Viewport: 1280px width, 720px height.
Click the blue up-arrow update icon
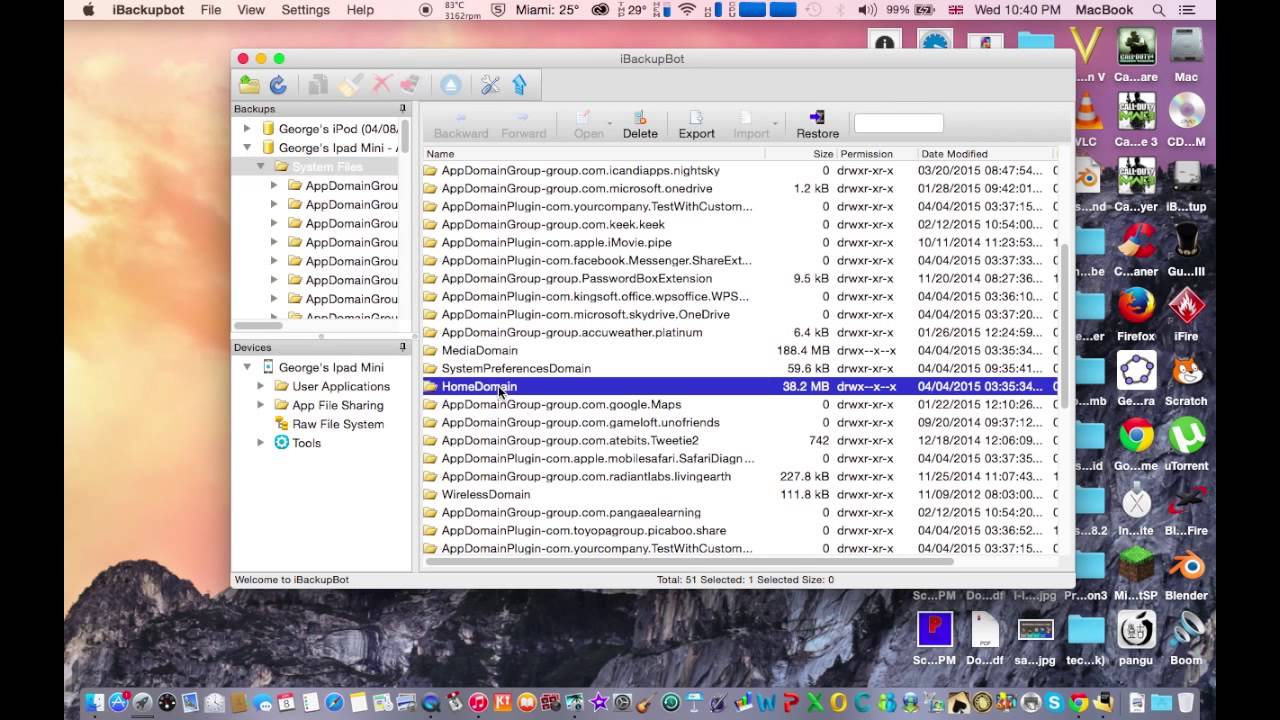coord(519,85)
